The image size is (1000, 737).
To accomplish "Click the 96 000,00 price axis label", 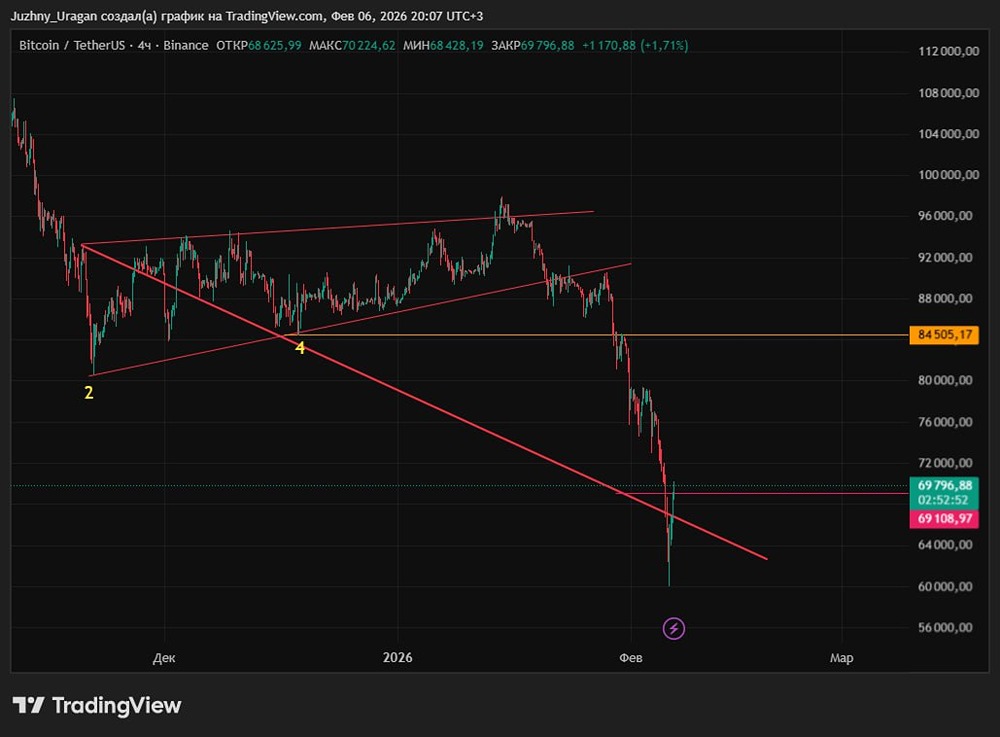I will tap(945, 215).
